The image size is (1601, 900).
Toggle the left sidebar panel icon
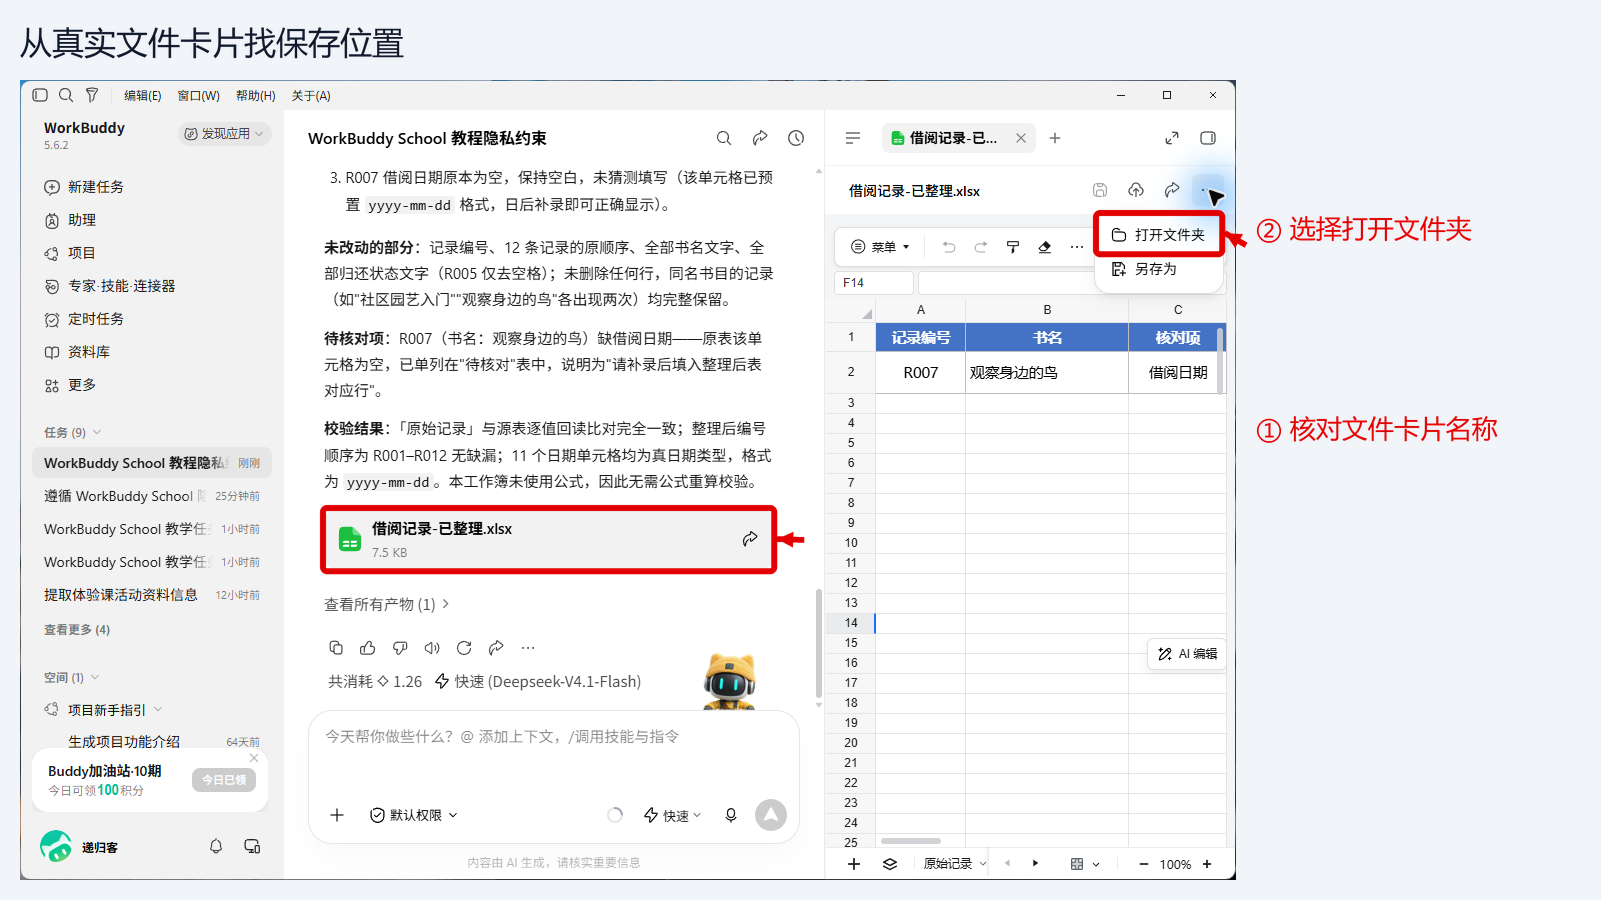(40, 95)
